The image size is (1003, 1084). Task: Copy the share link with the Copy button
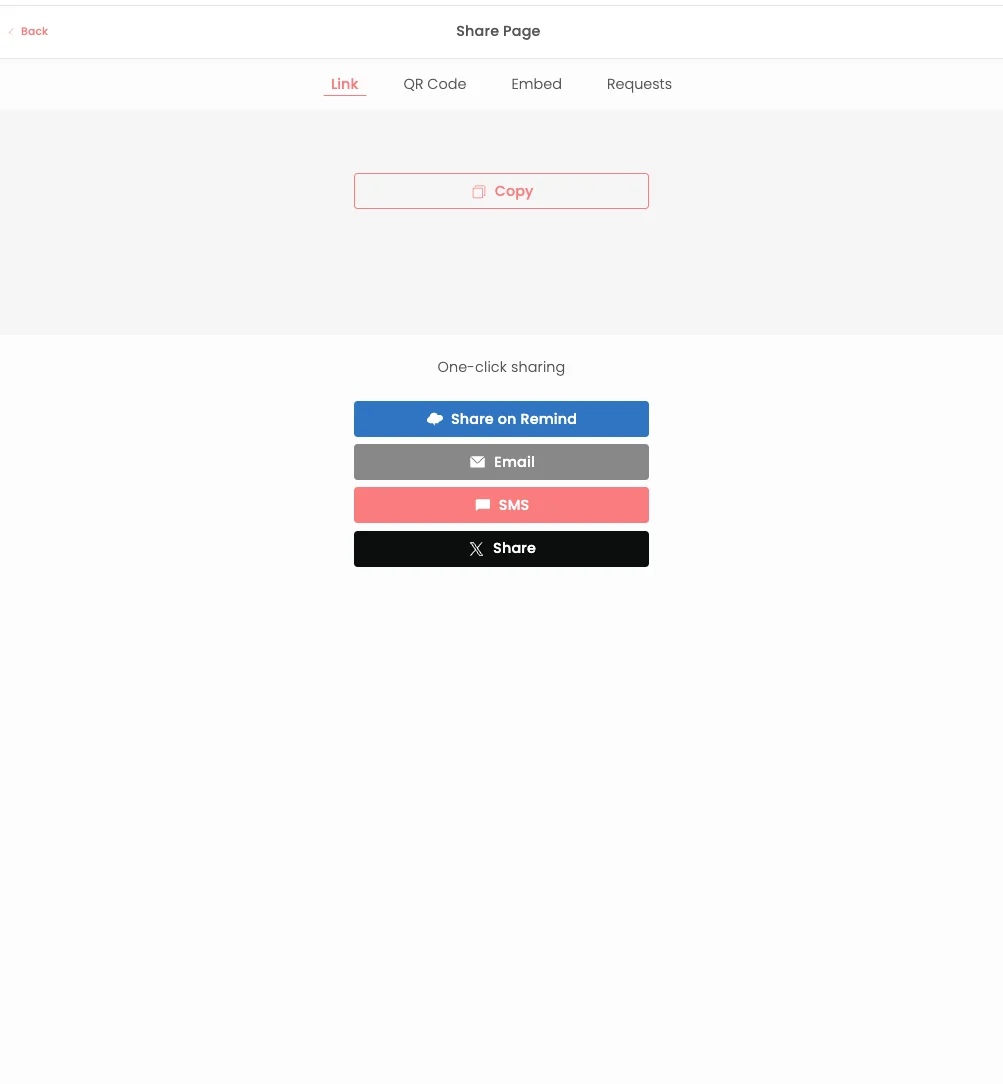(501, 191)
